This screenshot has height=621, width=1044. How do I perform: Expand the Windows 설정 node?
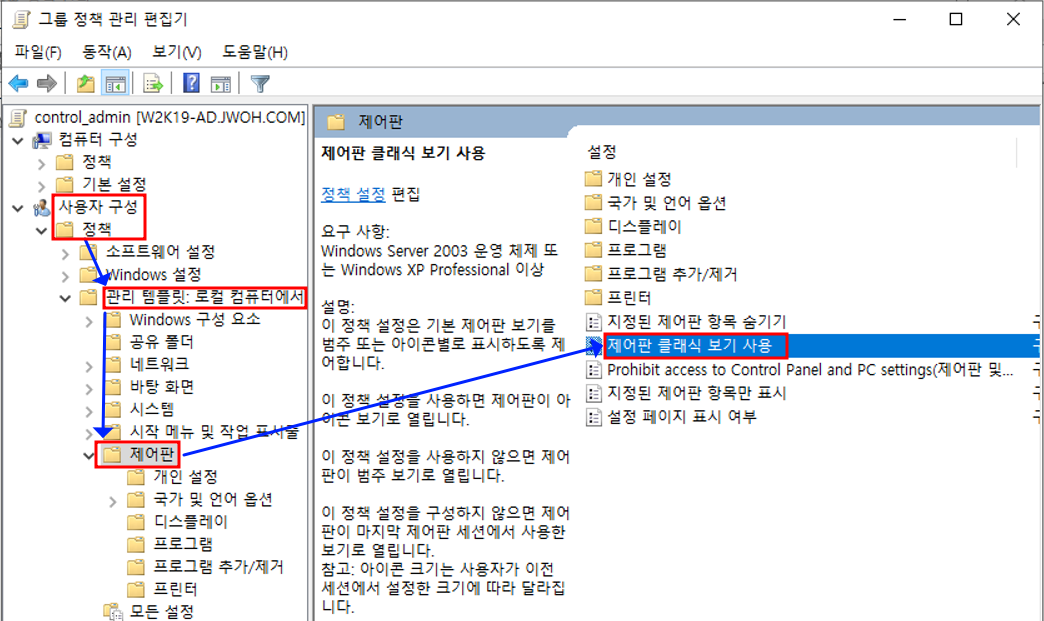[x=65, y=276]
